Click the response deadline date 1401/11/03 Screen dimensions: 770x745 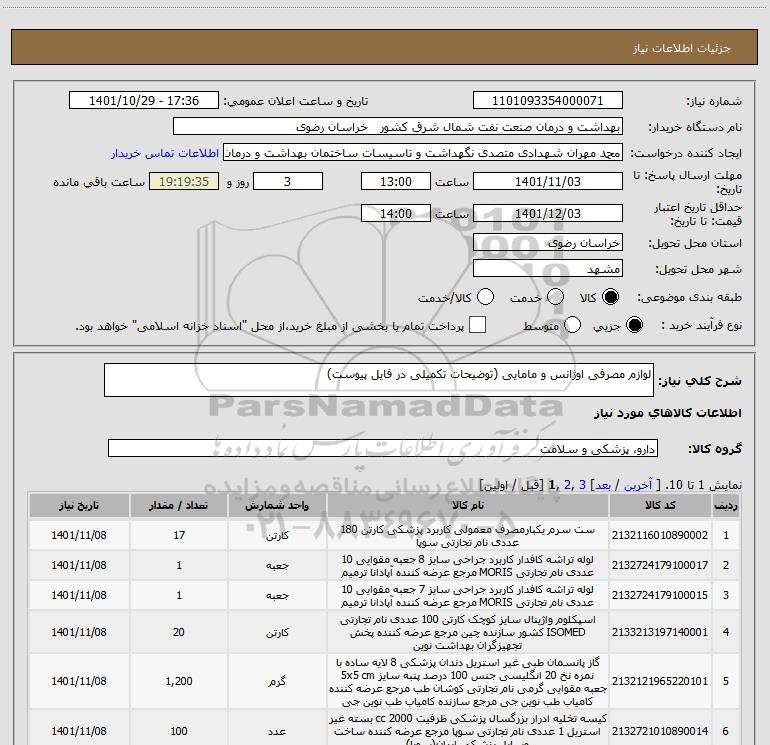tap(548, 181)
